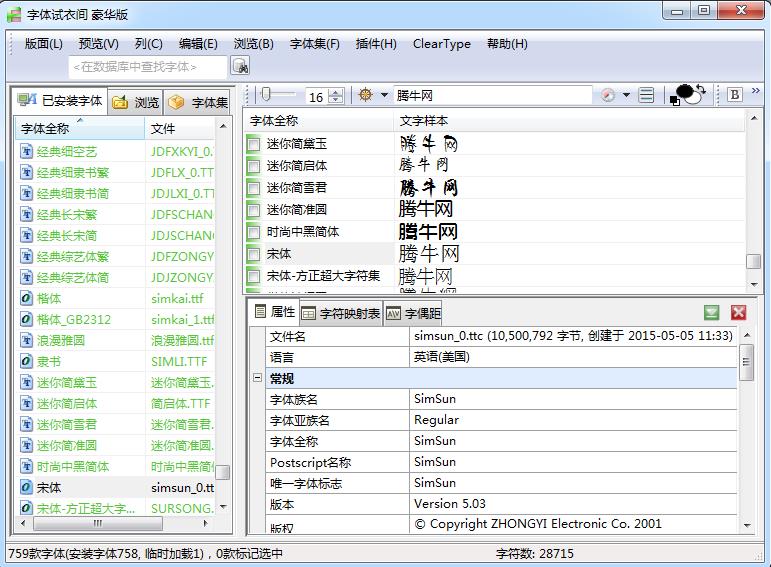The width and height of the screenshot is (771, 567).
Task: Open dropdown arrow beside the ship wheel icon
Action: pyautogui.click(x=384, y=95)
